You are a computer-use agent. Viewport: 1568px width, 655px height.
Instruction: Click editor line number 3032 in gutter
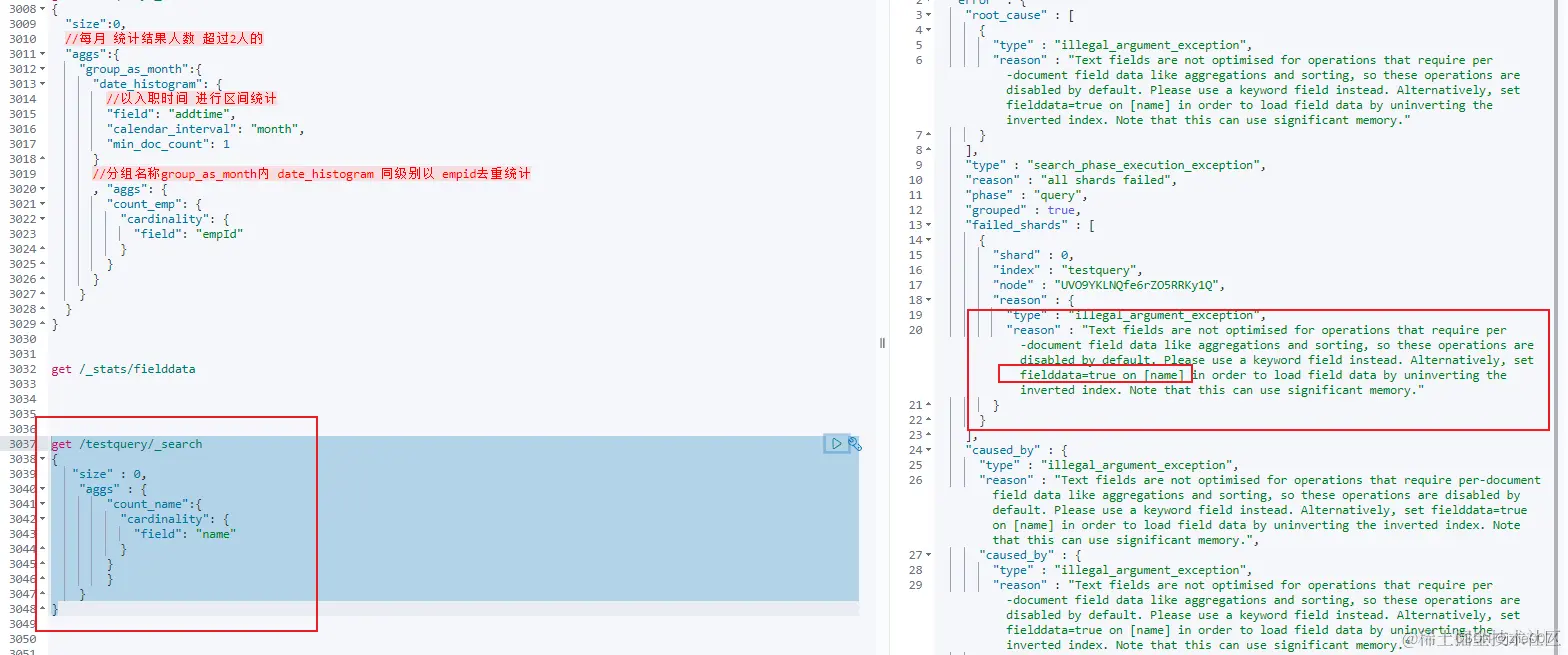[x=21, y=369]
